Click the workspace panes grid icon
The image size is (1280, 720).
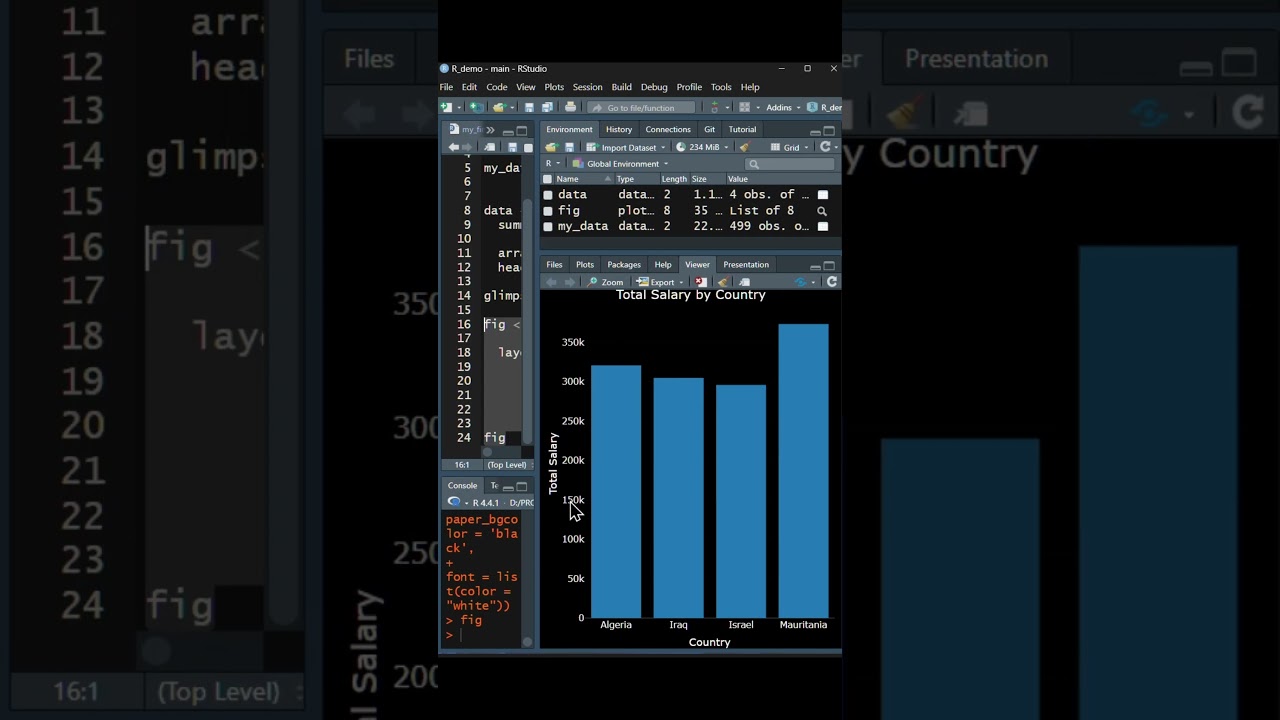pos(744,107)
